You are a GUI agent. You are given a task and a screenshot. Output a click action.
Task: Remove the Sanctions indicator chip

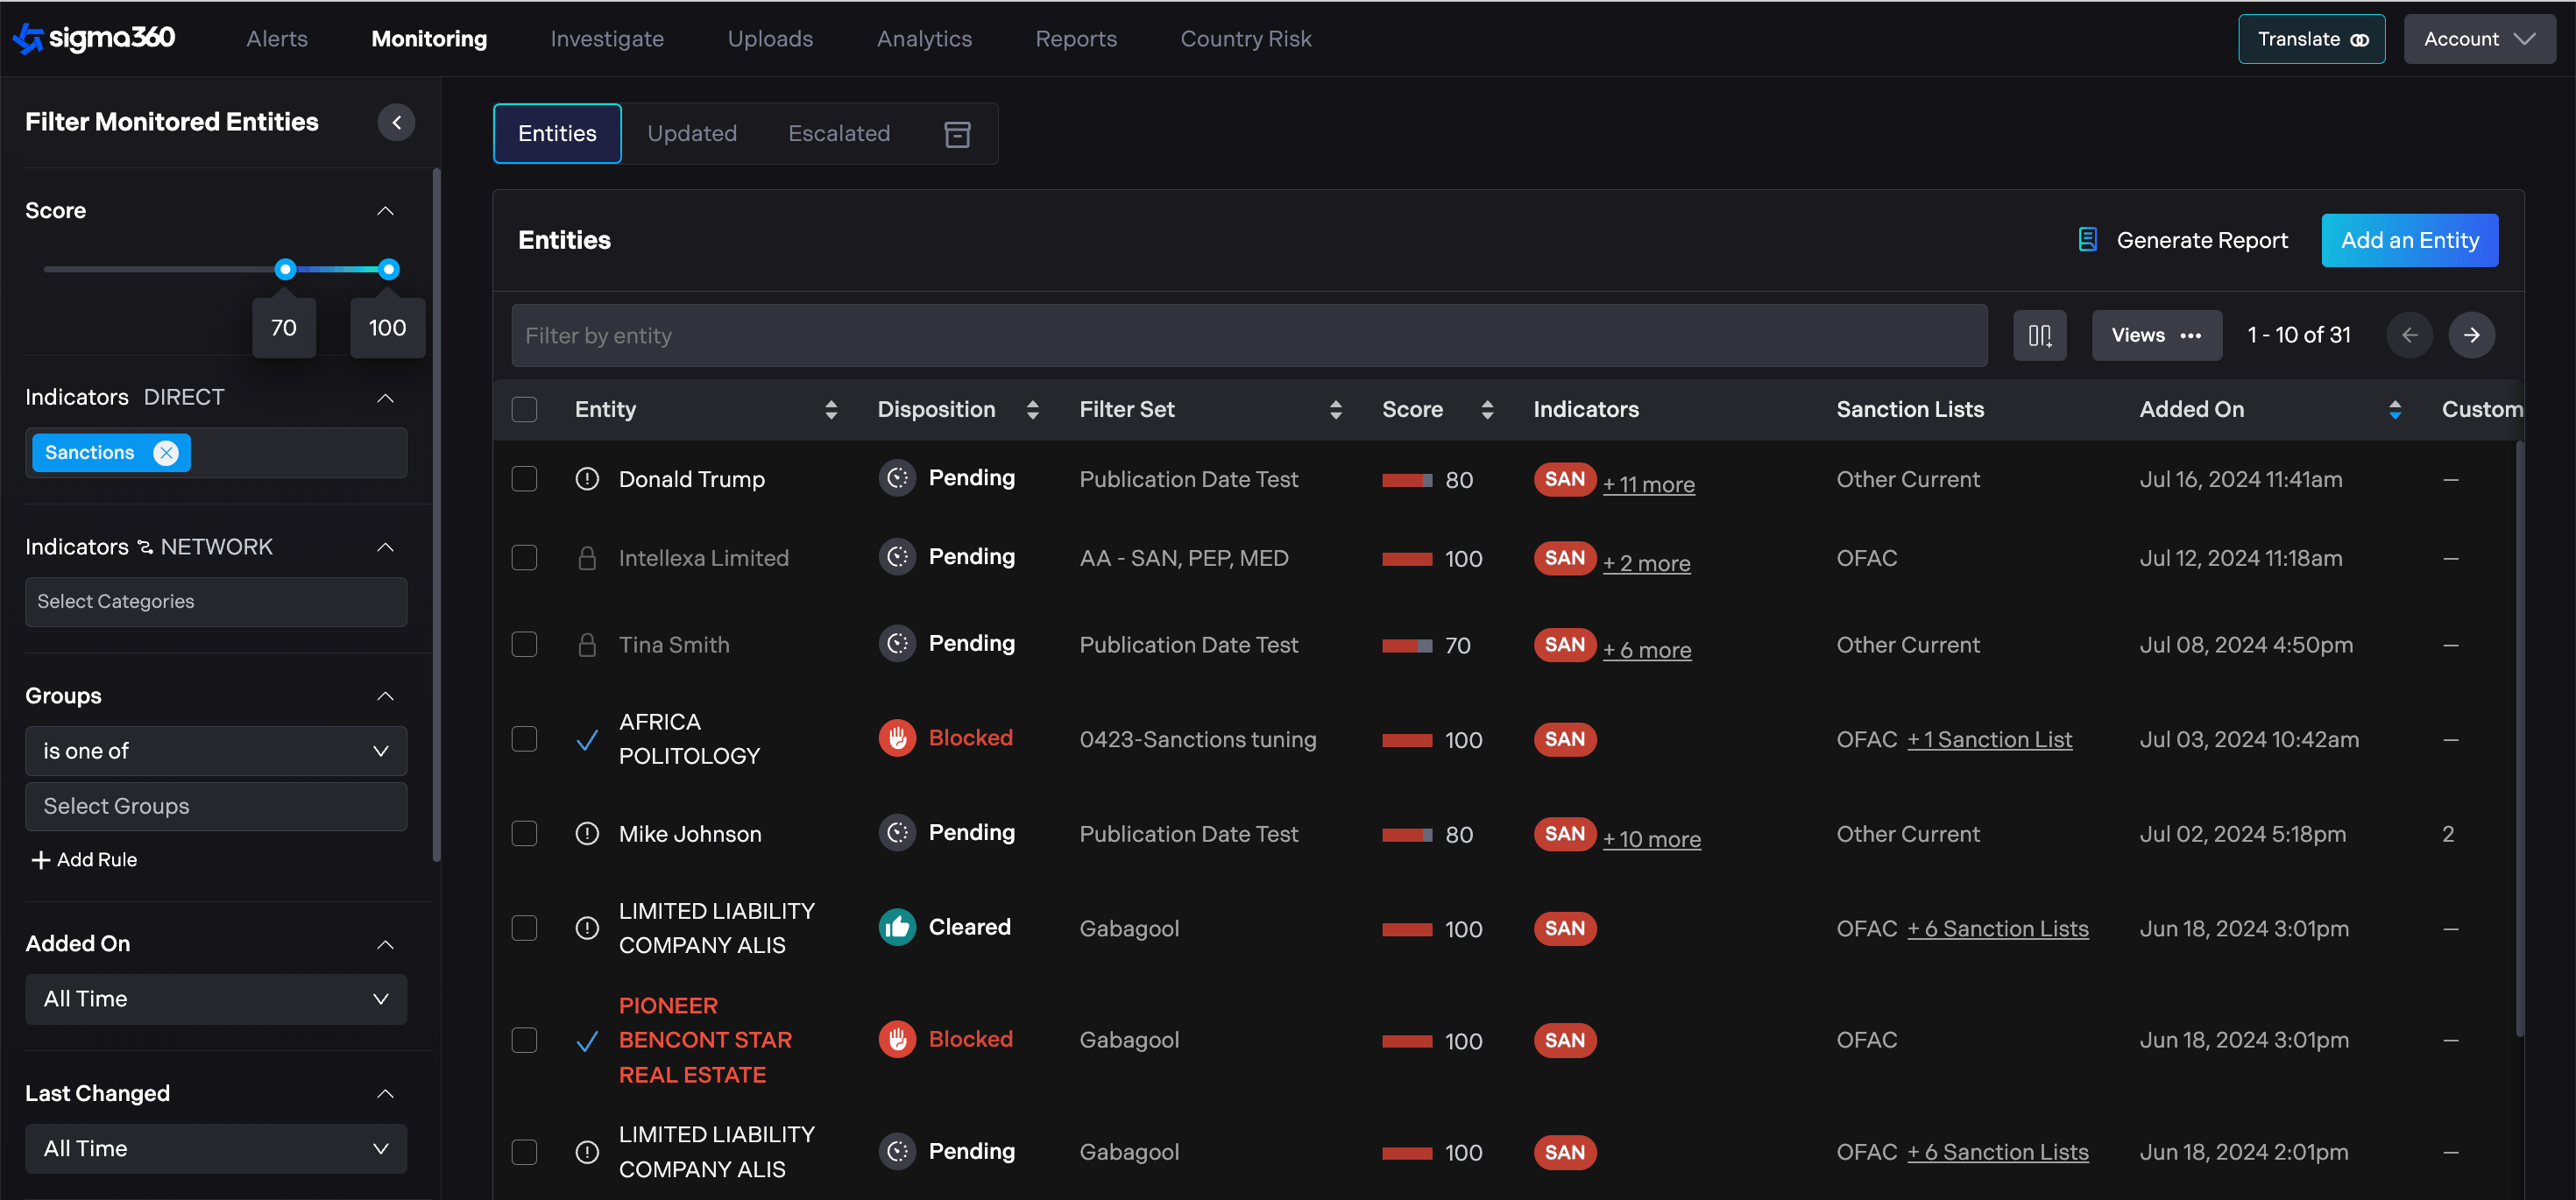click(166, 453)
